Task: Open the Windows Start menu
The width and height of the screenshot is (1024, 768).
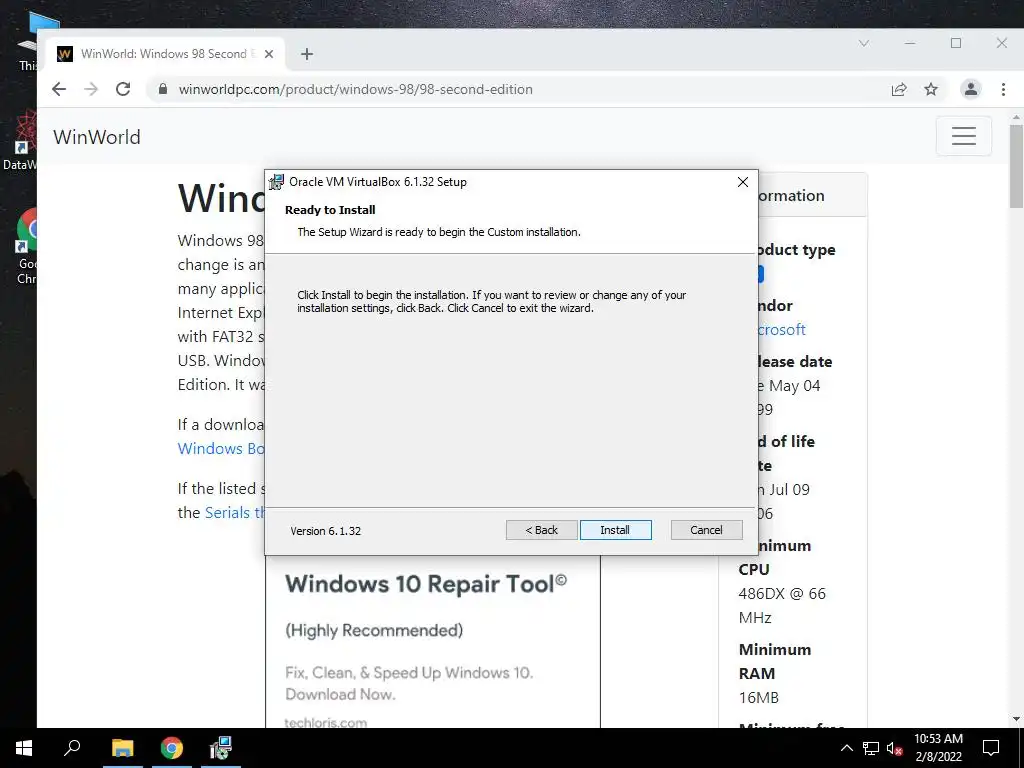Action: click(x=24, y=748)
